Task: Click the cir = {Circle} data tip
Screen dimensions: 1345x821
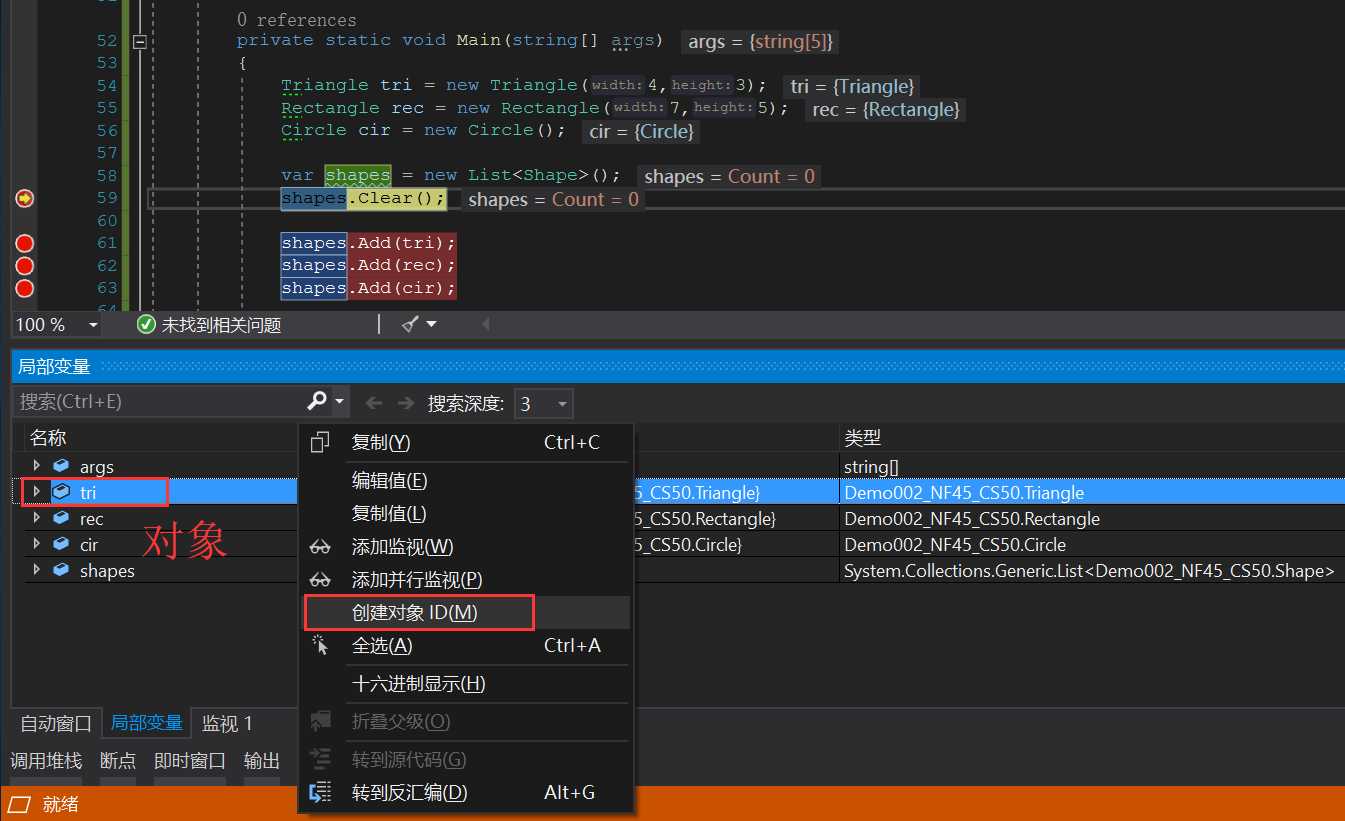Action: tap(641, 132)
